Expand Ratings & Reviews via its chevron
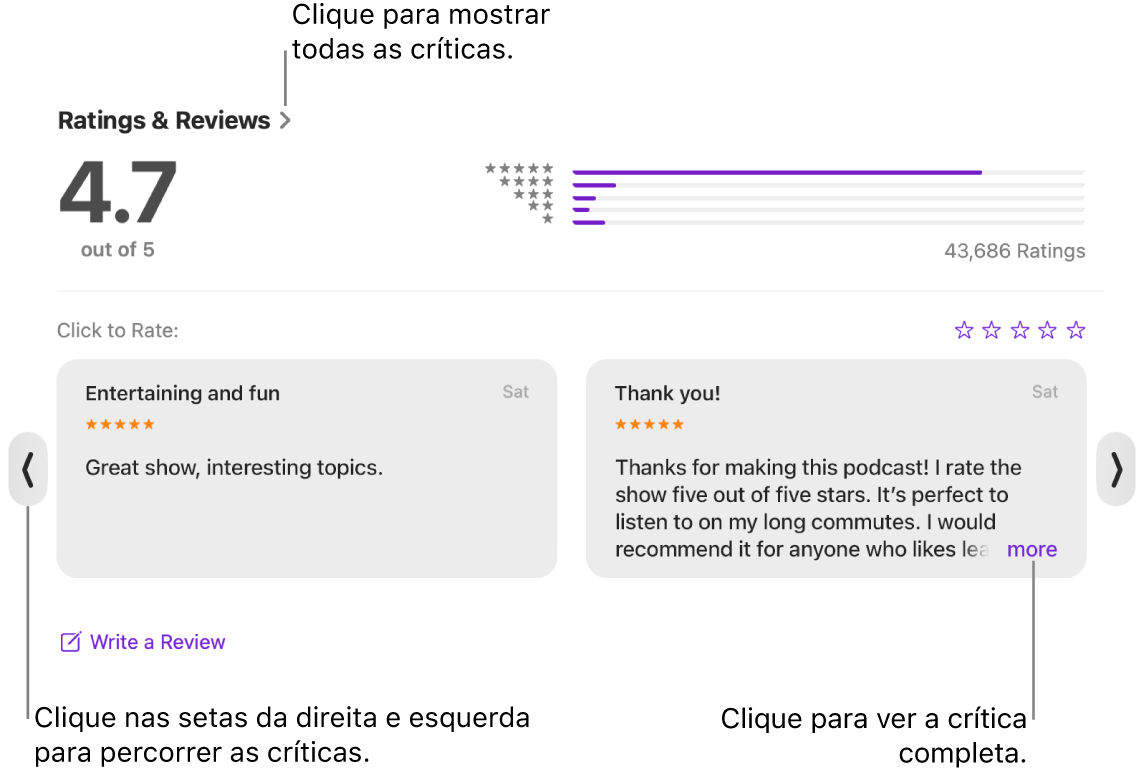The image size is (1144, 774). coord(287,120)
